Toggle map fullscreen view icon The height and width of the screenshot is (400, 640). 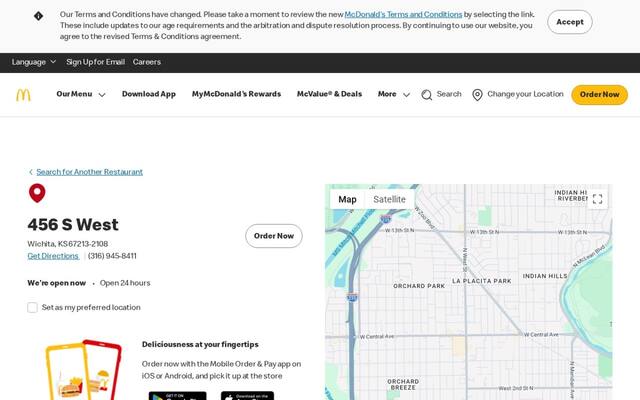(598, 199)
